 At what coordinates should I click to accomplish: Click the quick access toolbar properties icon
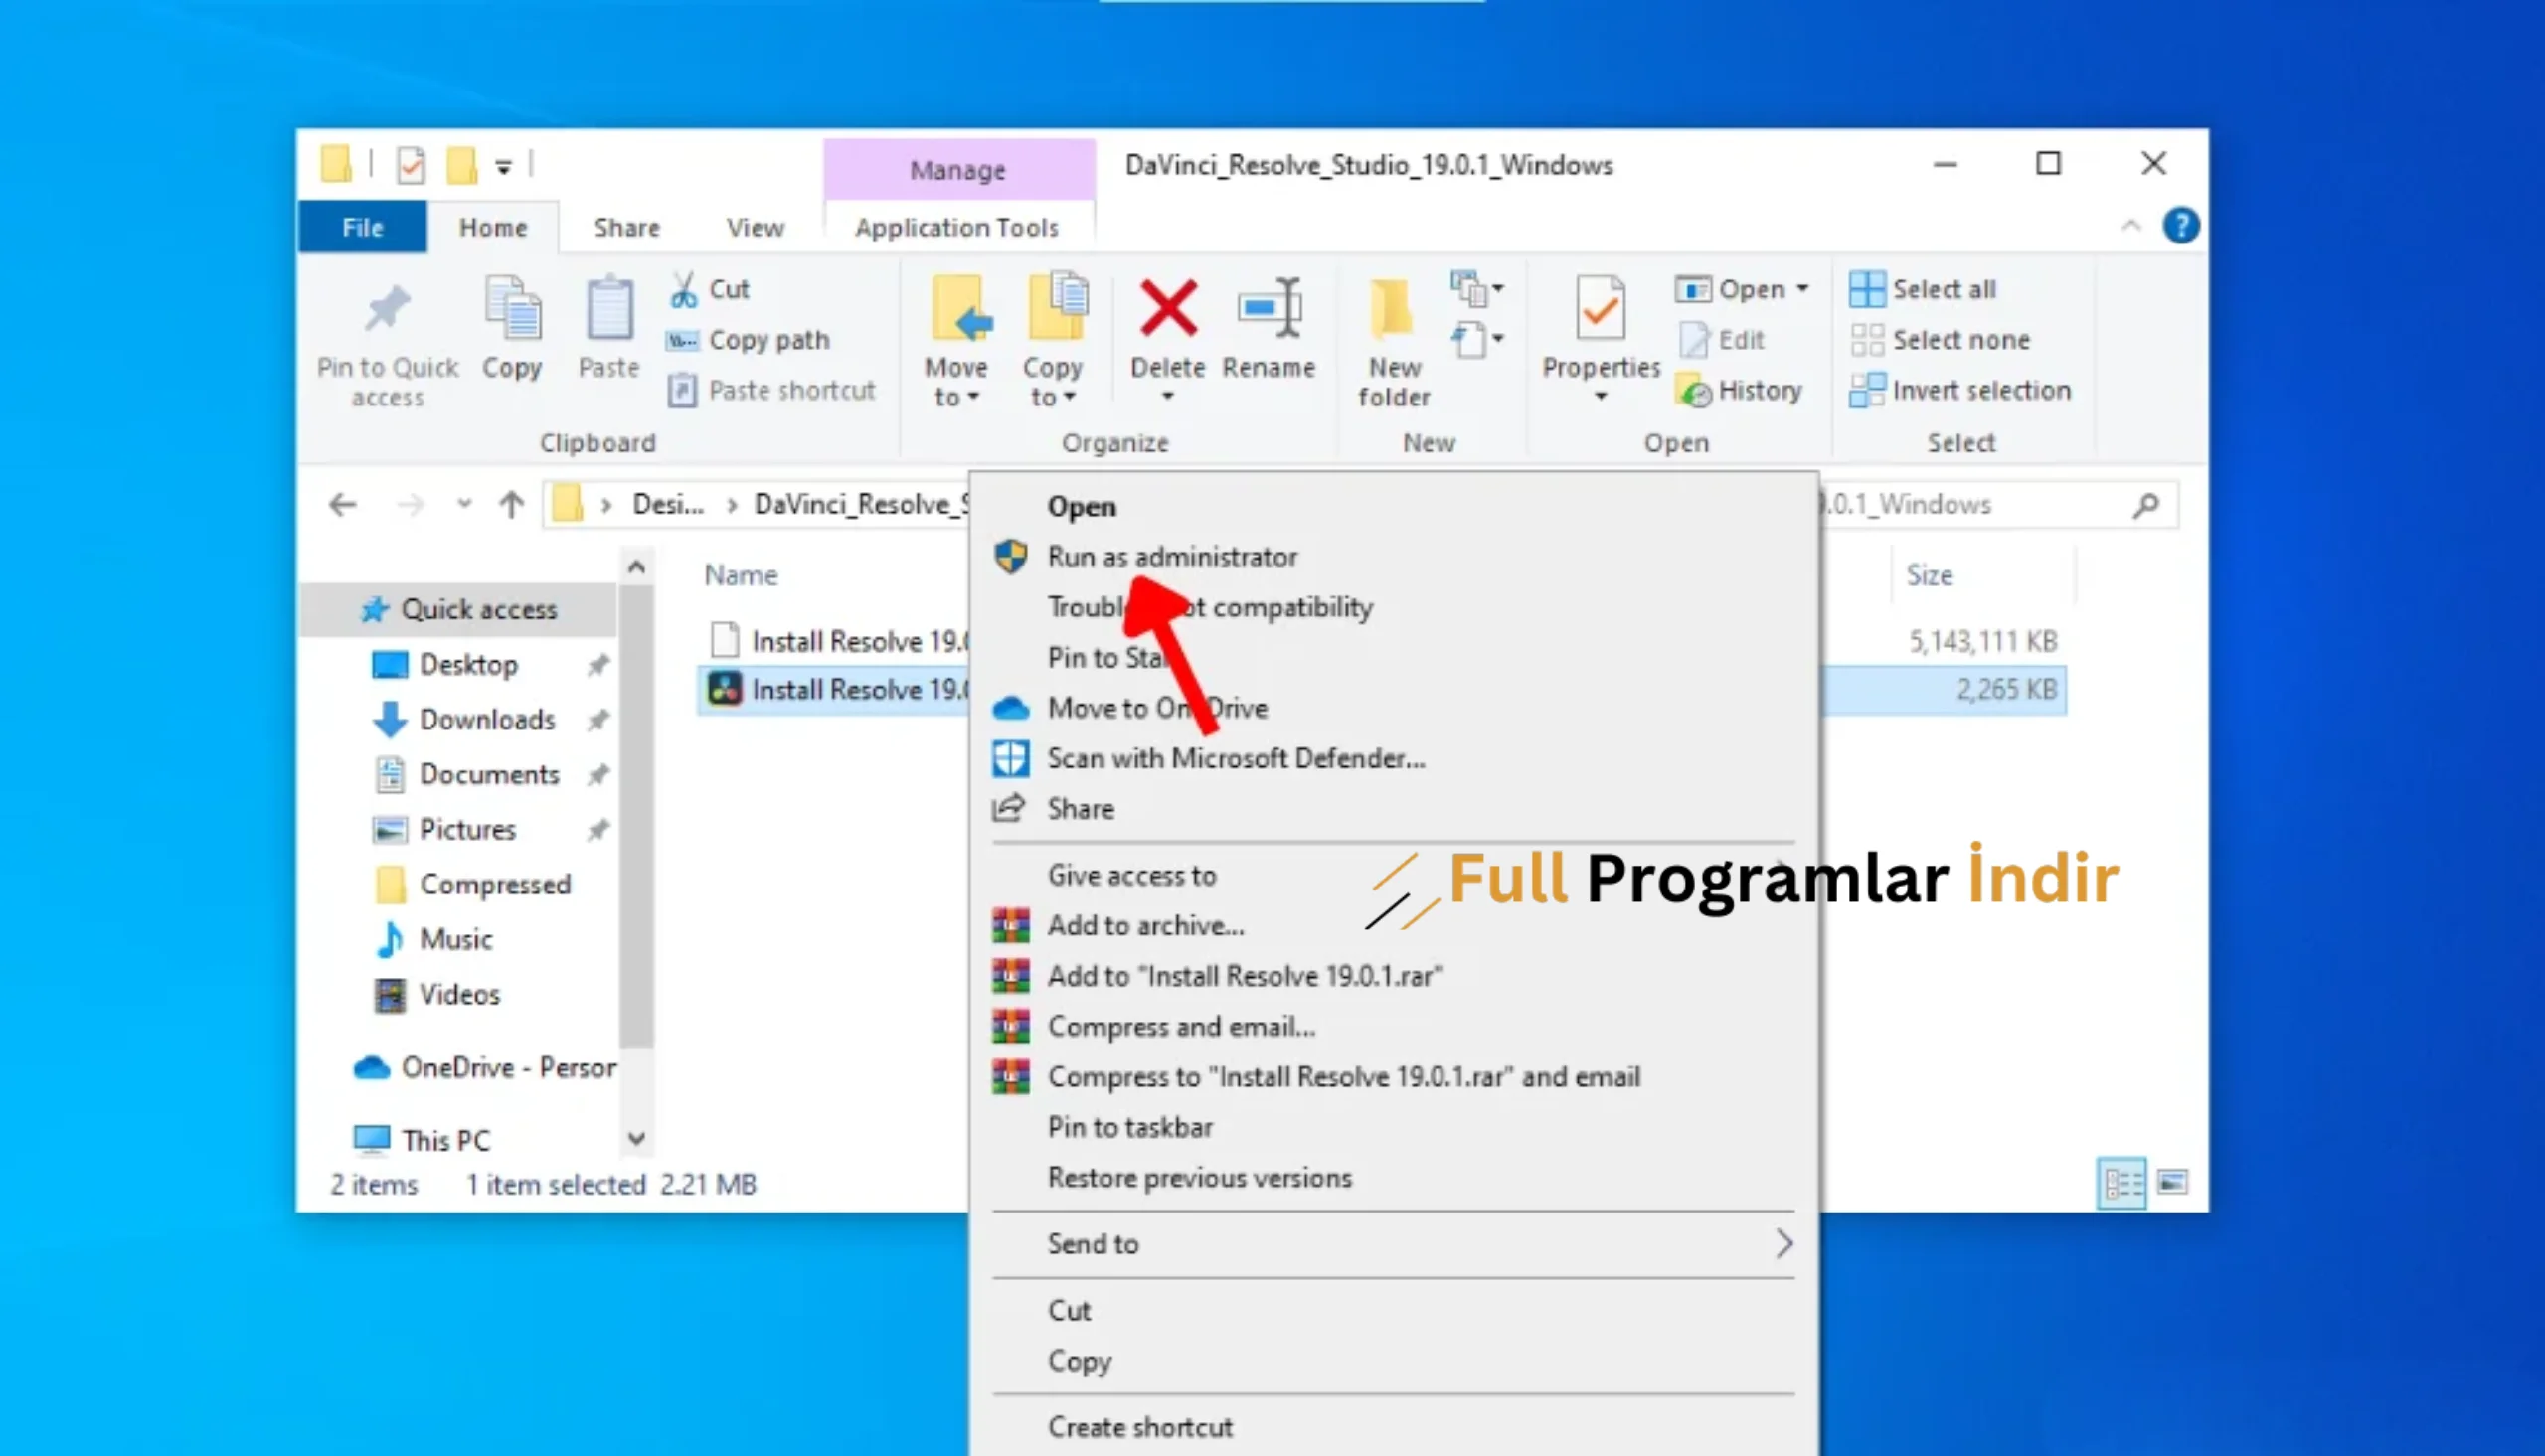click(x=411, y=165)
